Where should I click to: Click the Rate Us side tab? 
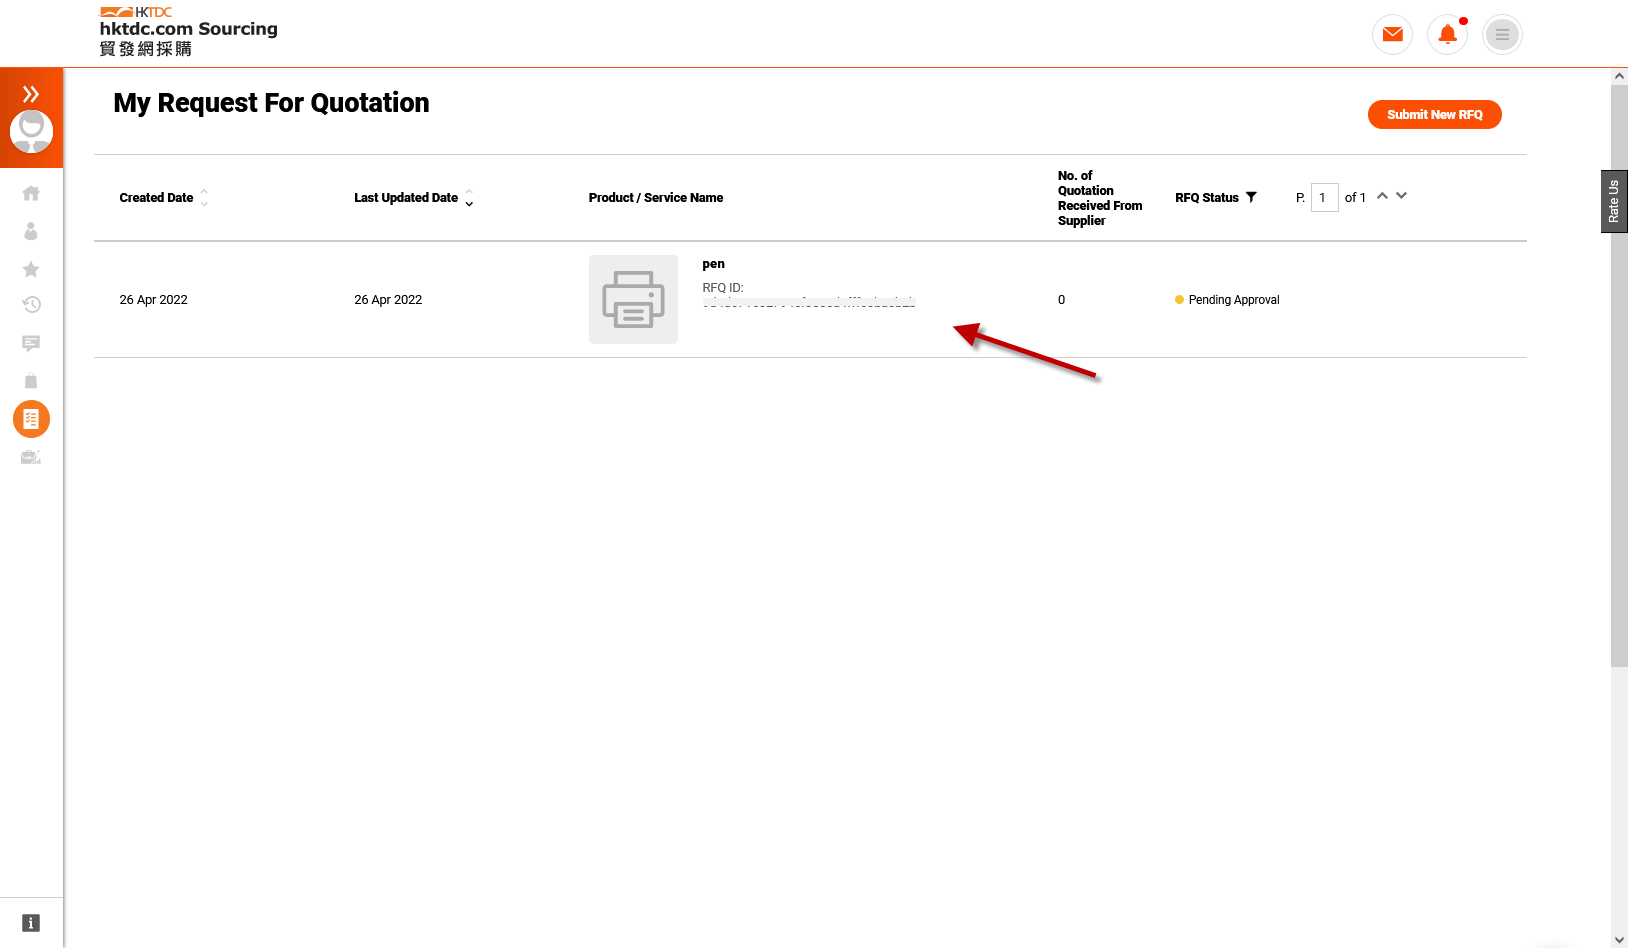[x=1614, y=201]
